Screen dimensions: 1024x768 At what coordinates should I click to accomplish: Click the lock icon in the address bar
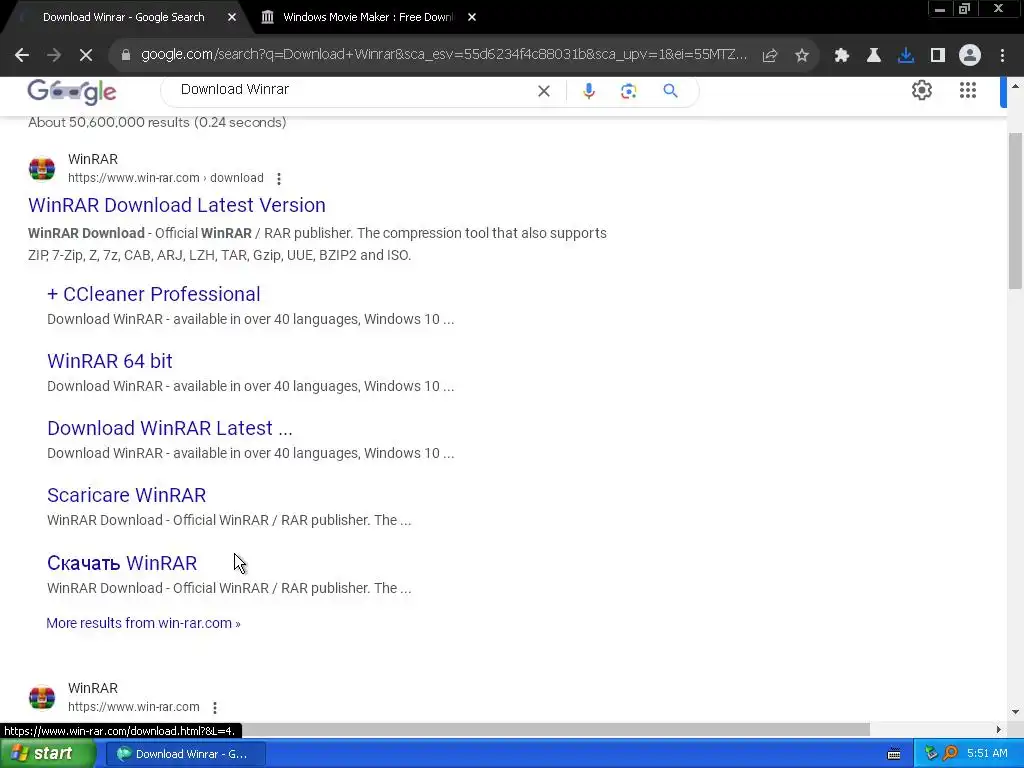[x=126, y=55]
